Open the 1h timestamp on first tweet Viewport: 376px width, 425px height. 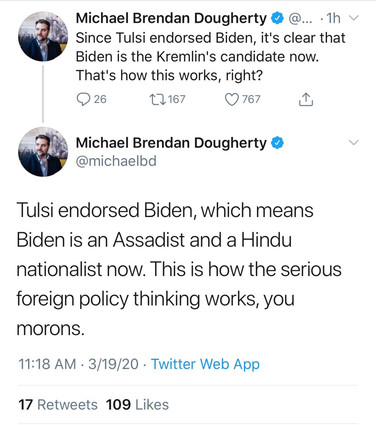[x=333, y=19]
